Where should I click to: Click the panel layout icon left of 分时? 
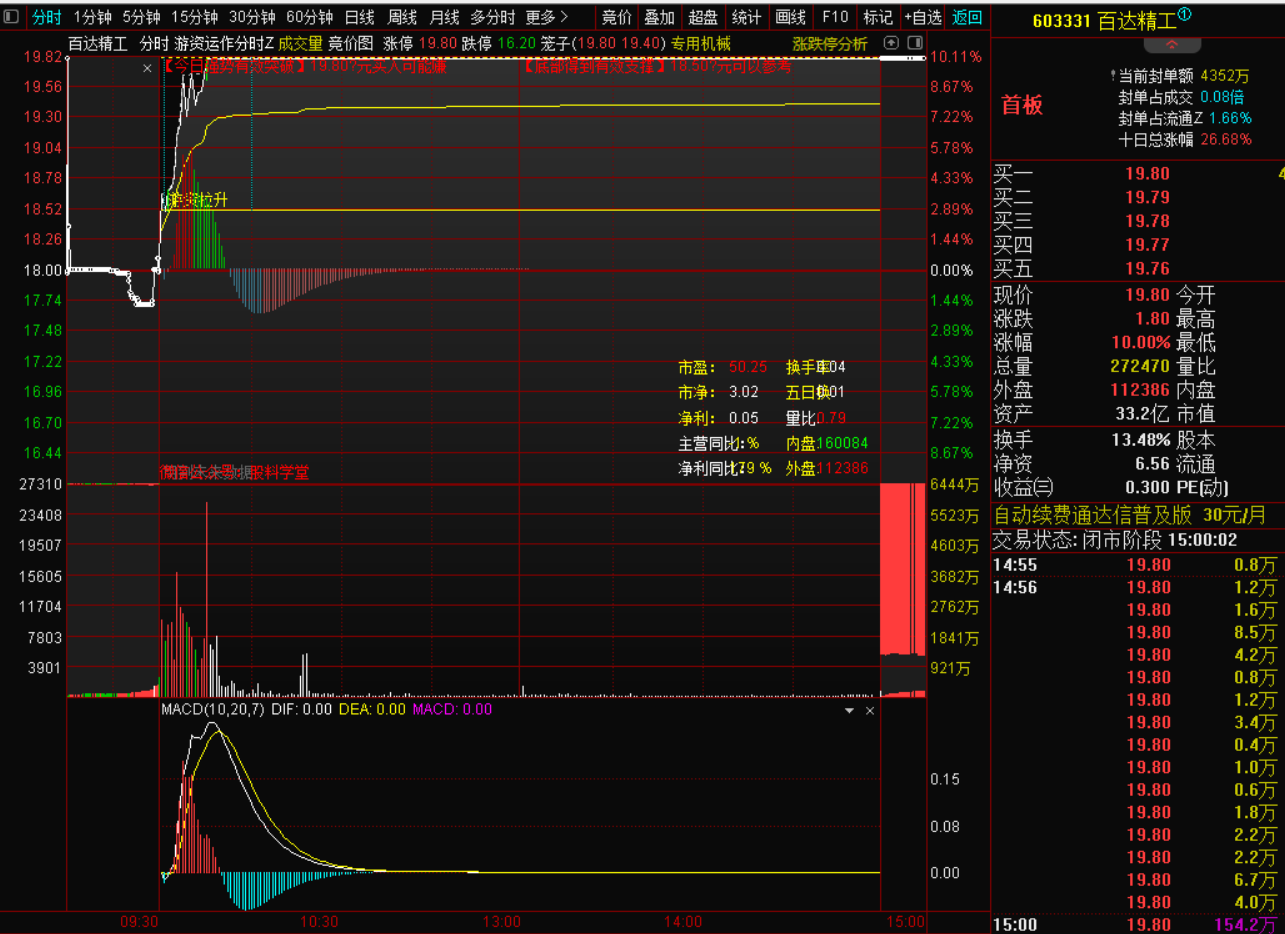click(11, 17)
